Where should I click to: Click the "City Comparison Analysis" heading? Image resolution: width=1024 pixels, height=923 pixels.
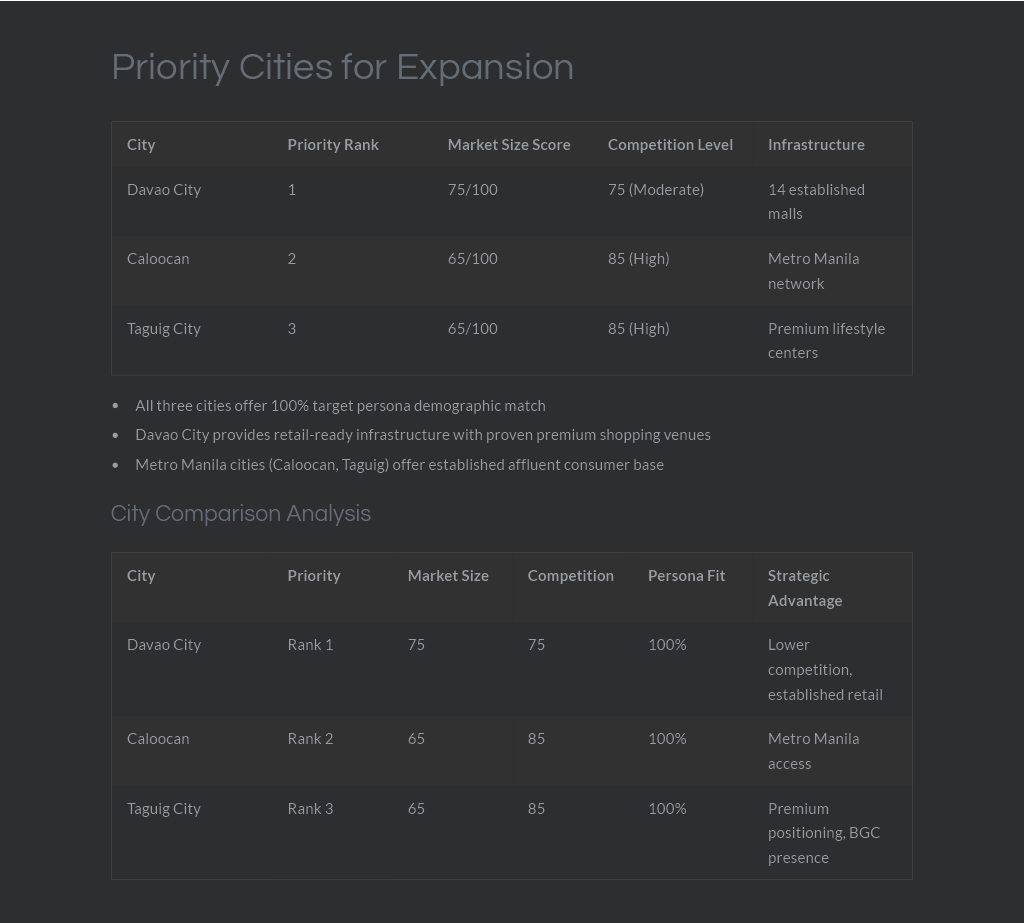tap(241, 513)
